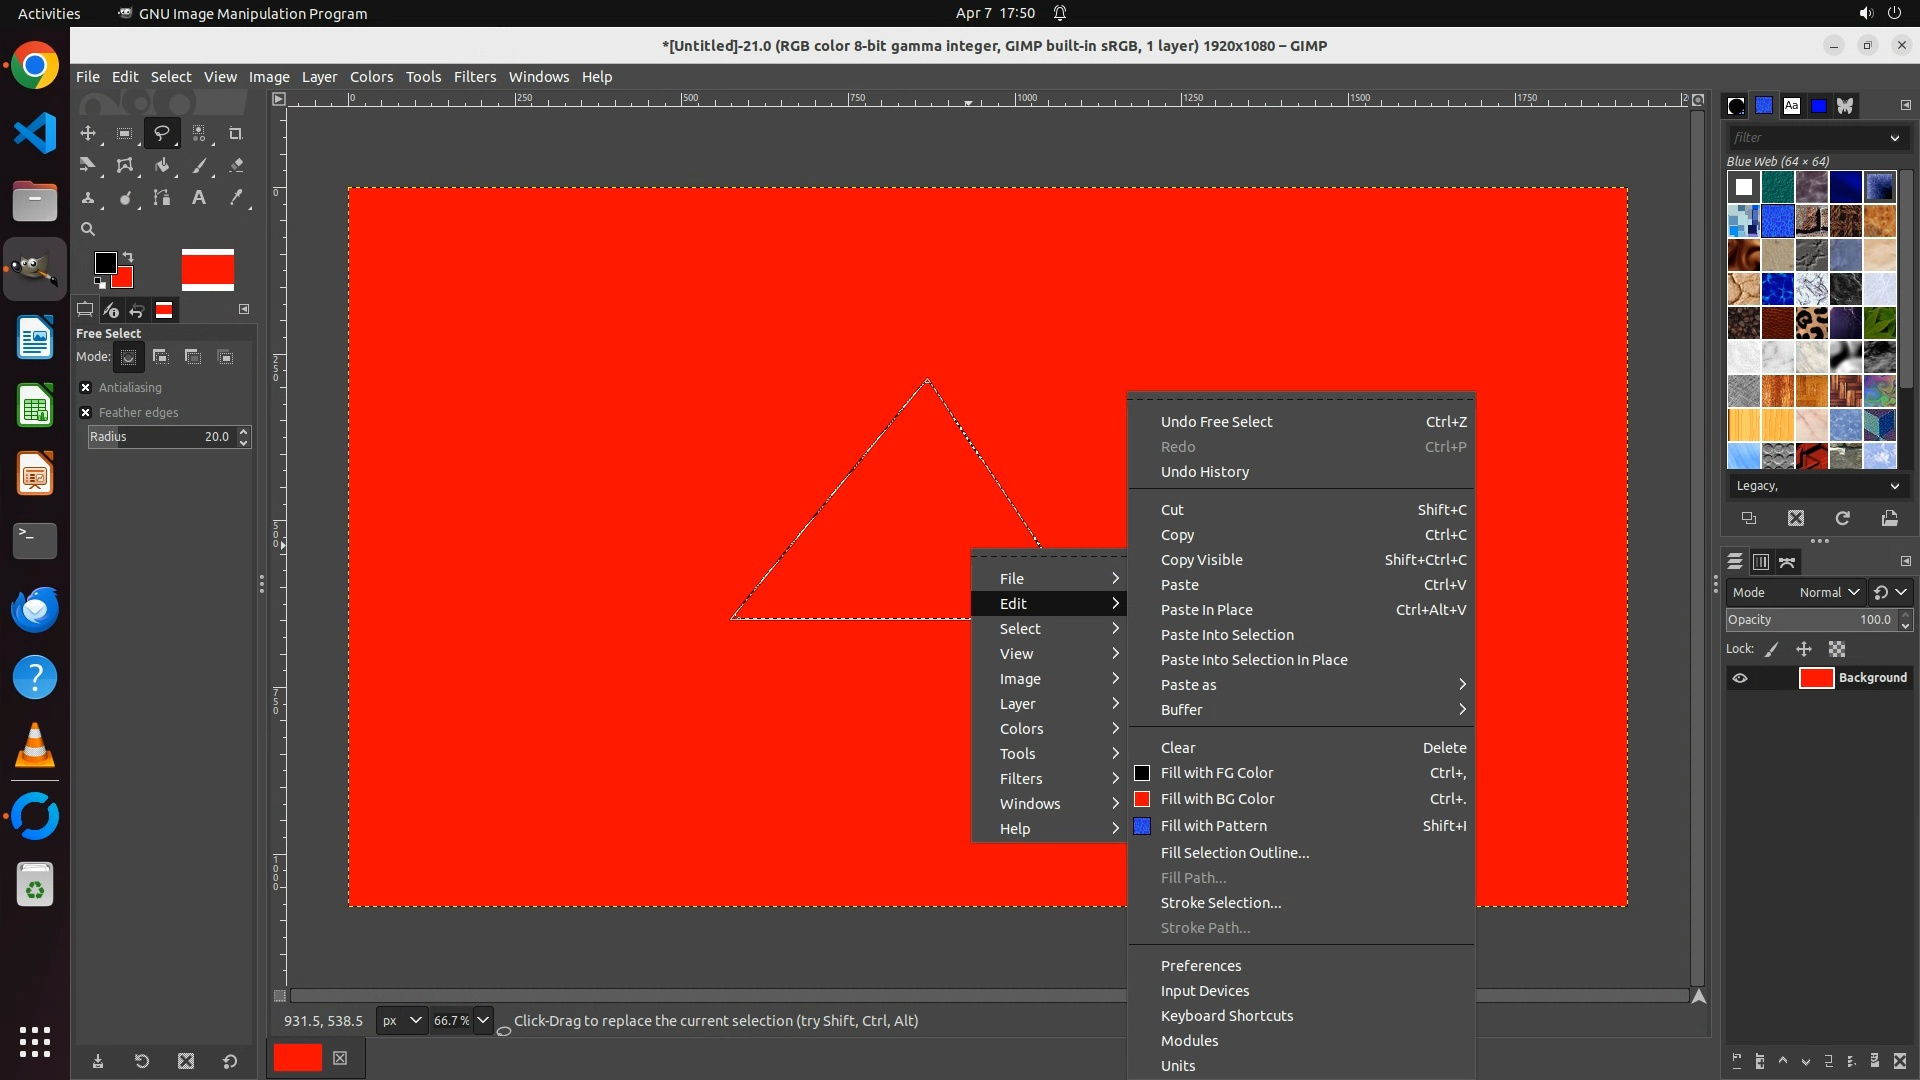1920x1080 pixels.
Task: Disable the Antialiasing checkbox
Action: pos(86,387)
